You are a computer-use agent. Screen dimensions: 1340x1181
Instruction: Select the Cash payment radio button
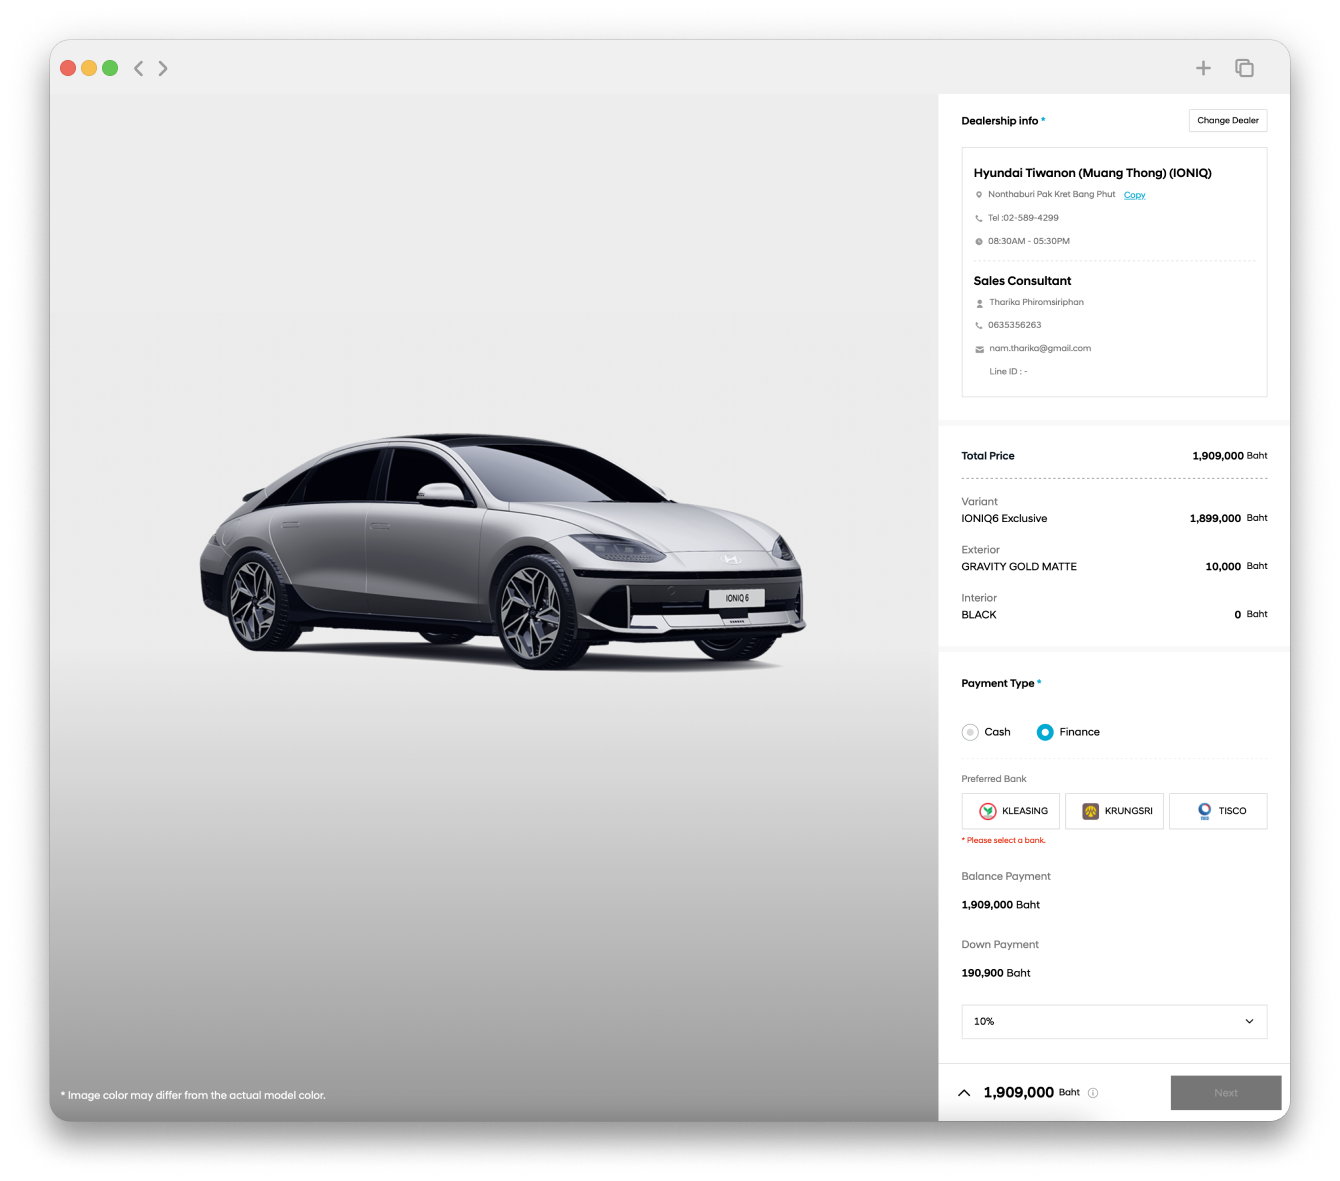970,732
